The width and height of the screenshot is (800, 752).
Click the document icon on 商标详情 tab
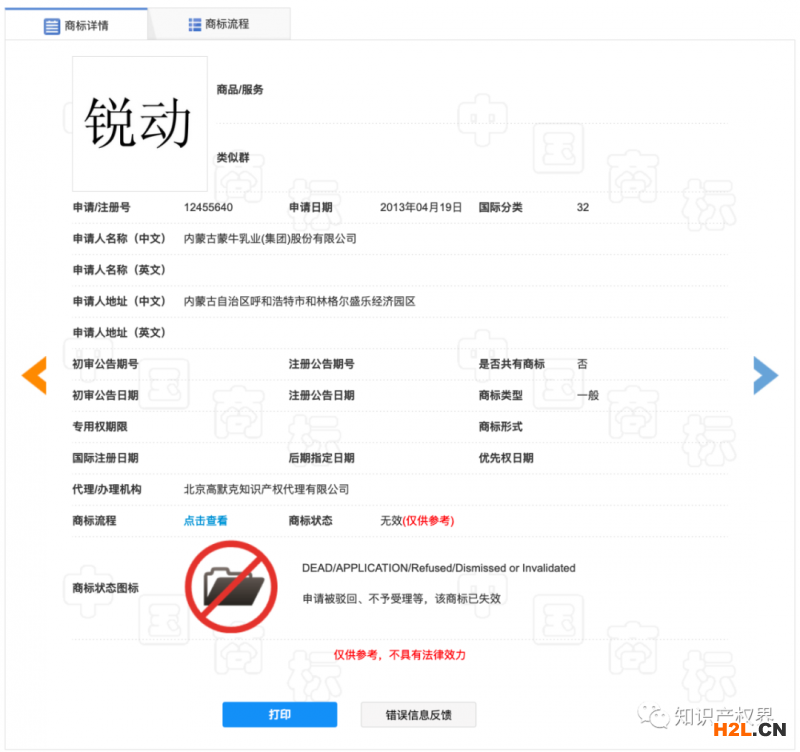click(x=52, y=26)
